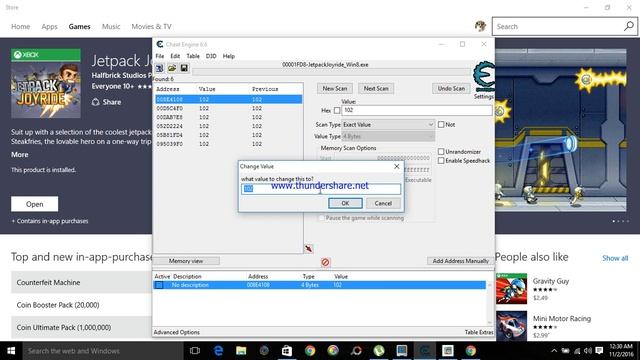
Task: Open the user avatar in the Store header
Action: (x=480, y=27)
